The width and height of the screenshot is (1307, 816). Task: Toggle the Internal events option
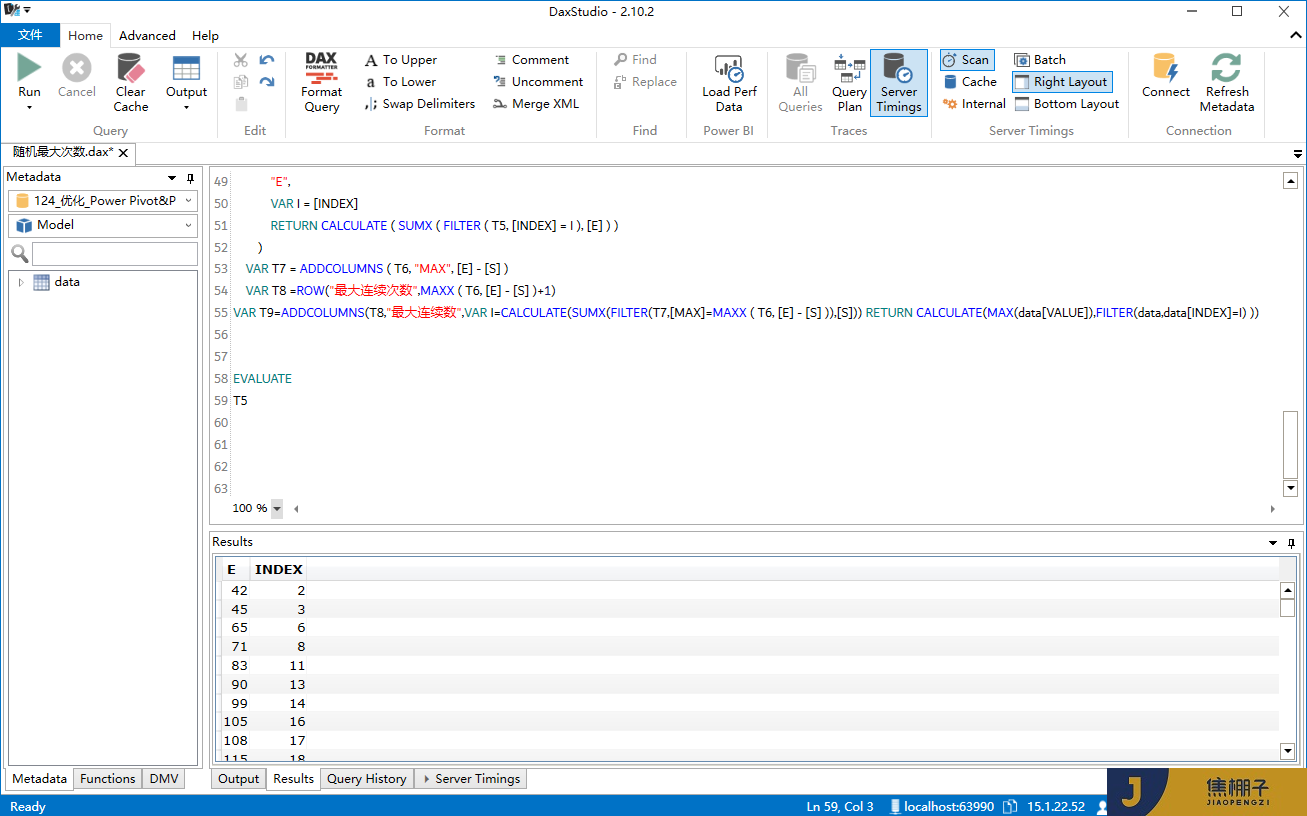click(x=974, y=104)
